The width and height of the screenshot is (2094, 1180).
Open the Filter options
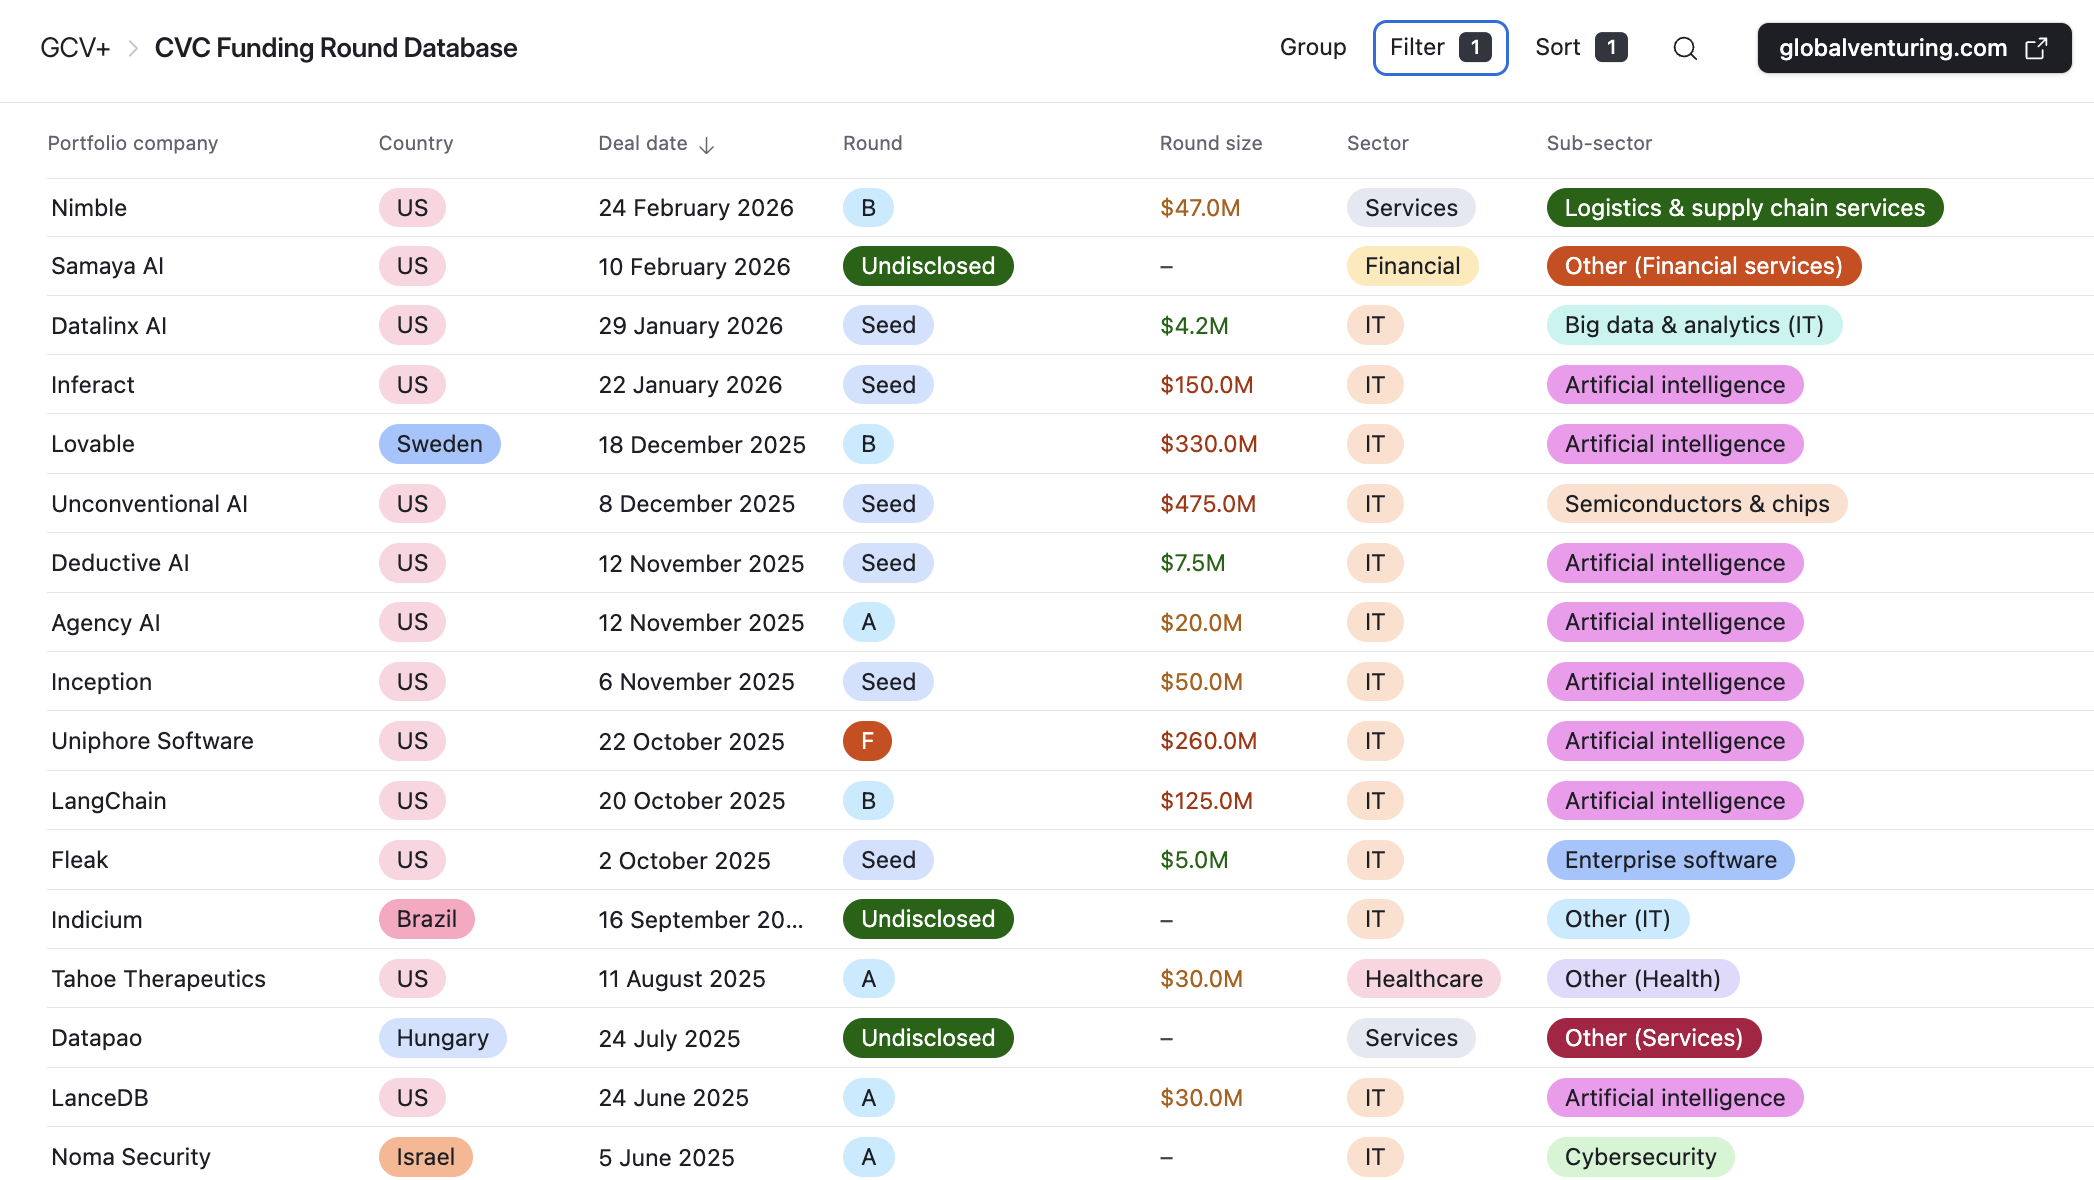click(x=1439, y=48)
